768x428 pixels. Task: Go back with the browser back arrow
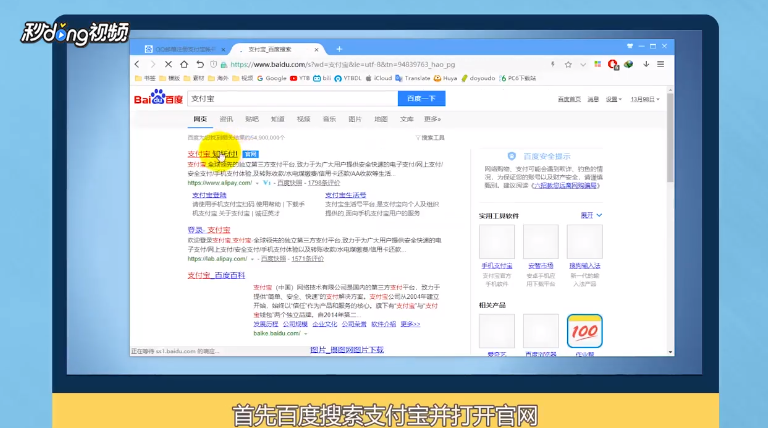tap(137, 64)
